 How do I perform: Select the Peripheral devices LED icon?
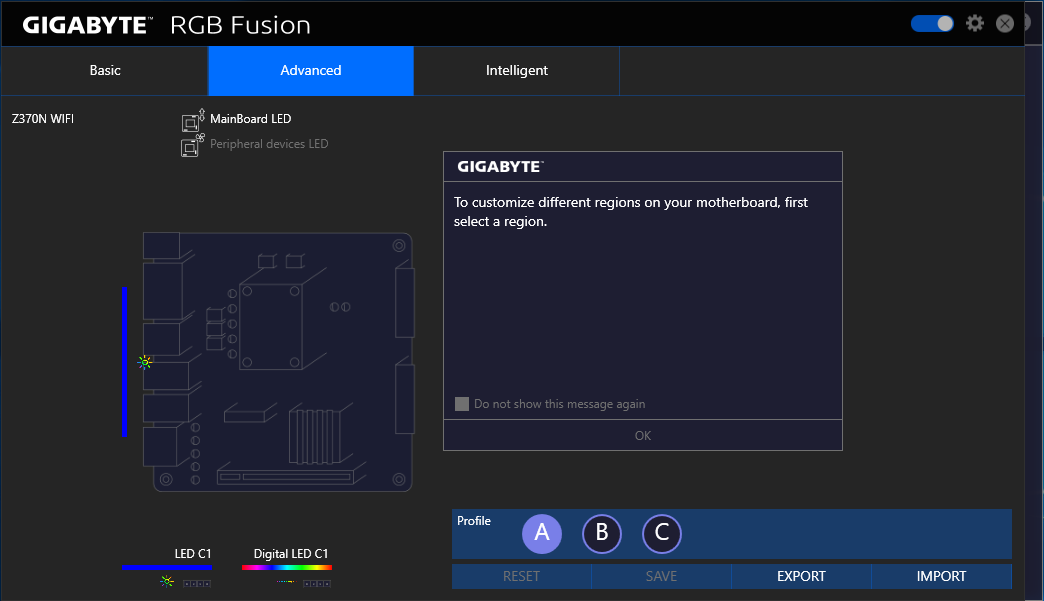192,145
